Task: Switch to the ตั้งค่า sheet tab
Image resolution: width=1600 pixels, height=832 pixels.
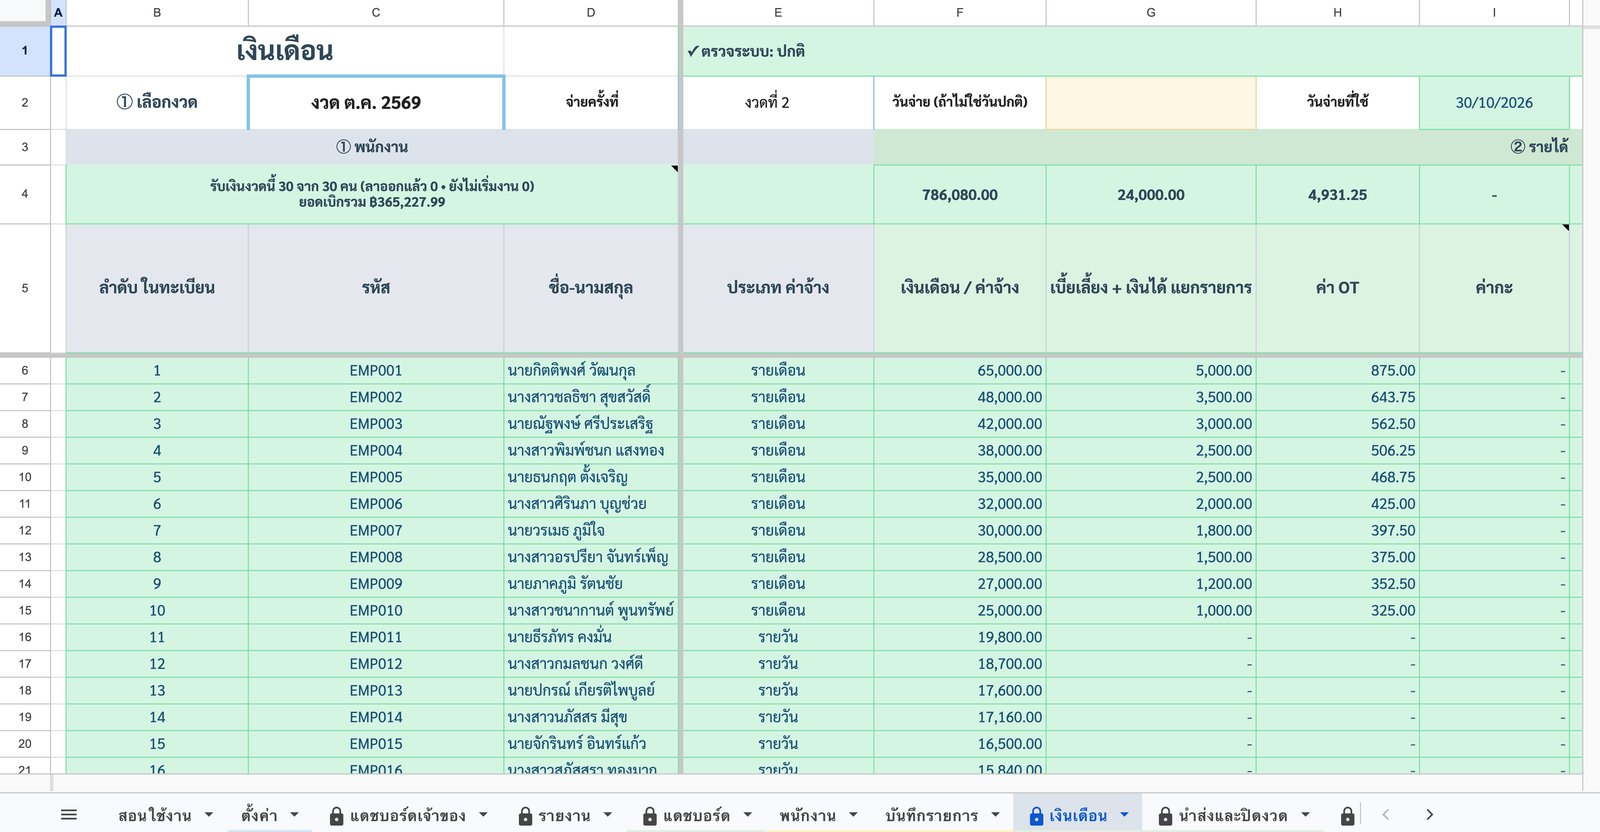Action: (x=259, y=816)
